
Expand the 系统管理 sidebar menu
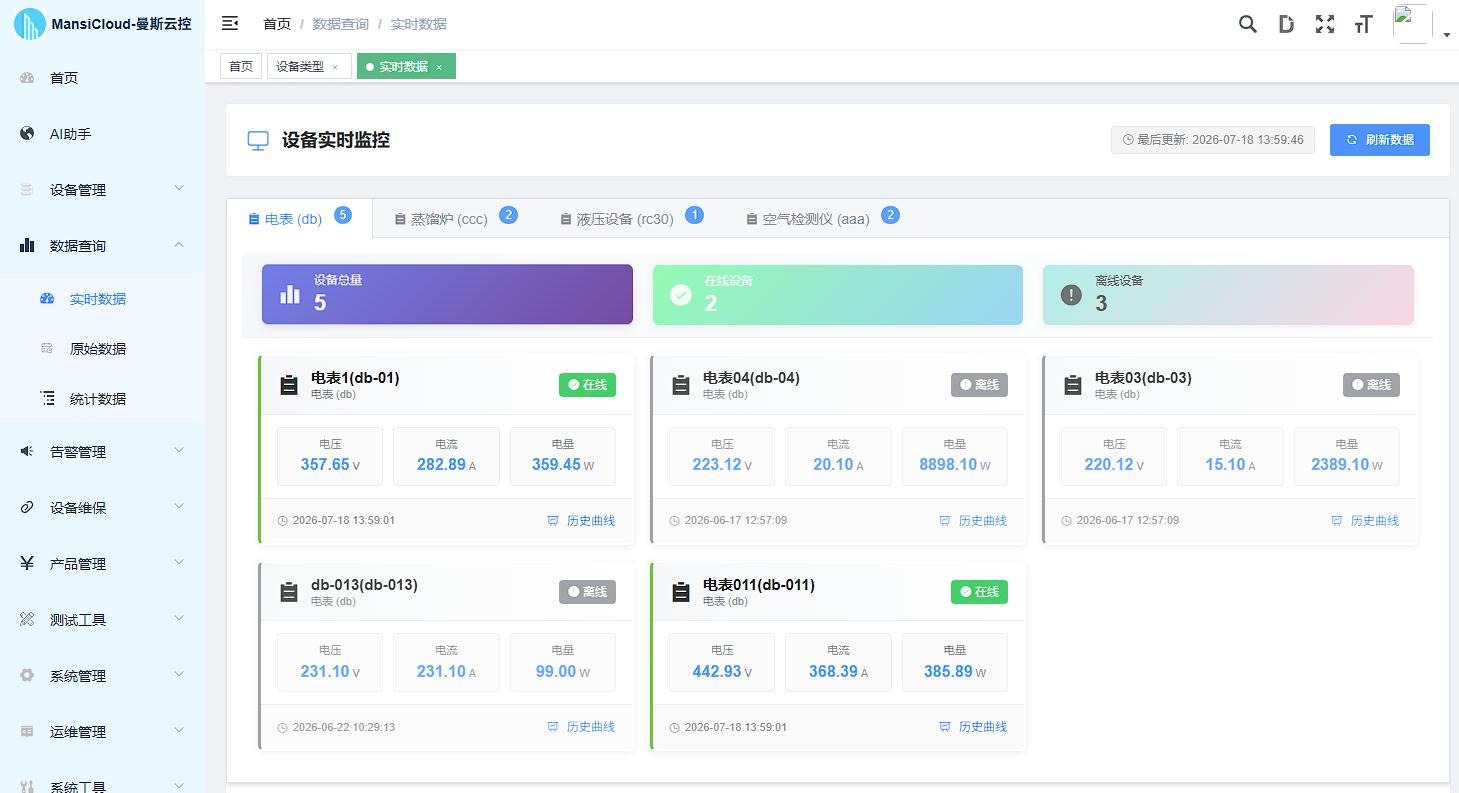(x=102, y=676)
